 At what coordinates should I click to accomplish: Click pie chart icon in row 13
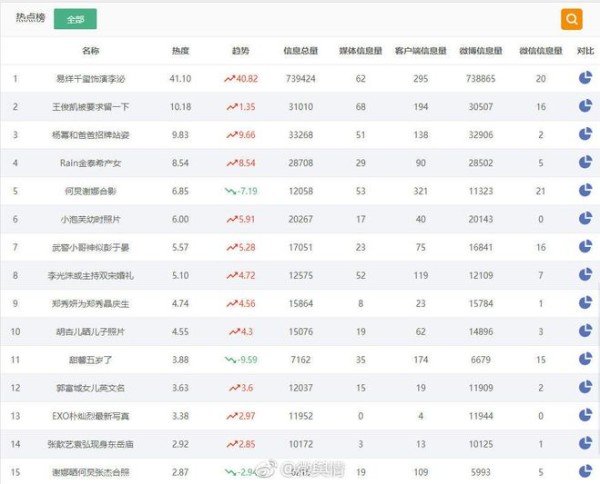pyautogui.click(x=585, y=415)
